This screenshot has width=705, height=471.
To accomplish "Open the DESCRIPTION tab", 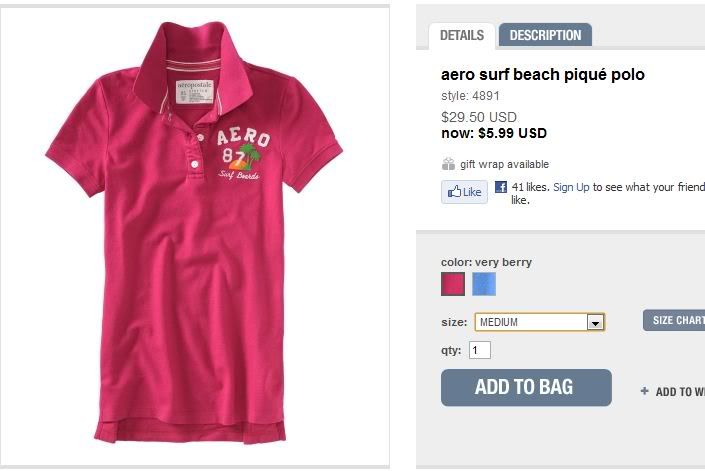I will (545, 35).
